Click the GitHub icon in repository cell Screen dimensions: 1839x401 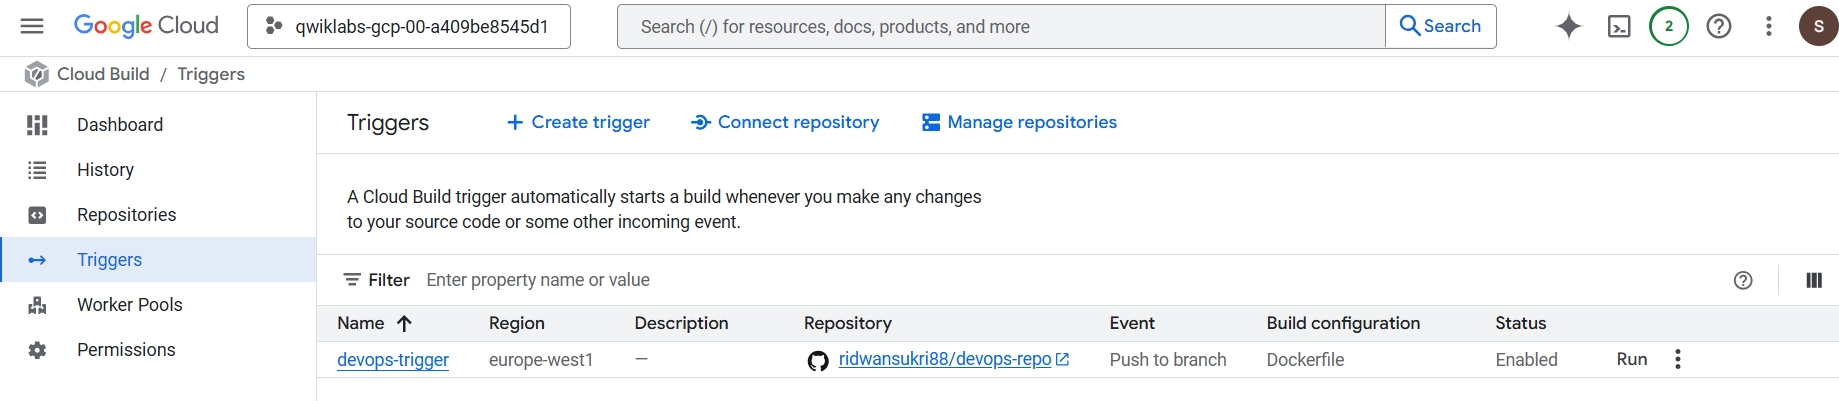[x=818, y=361]
